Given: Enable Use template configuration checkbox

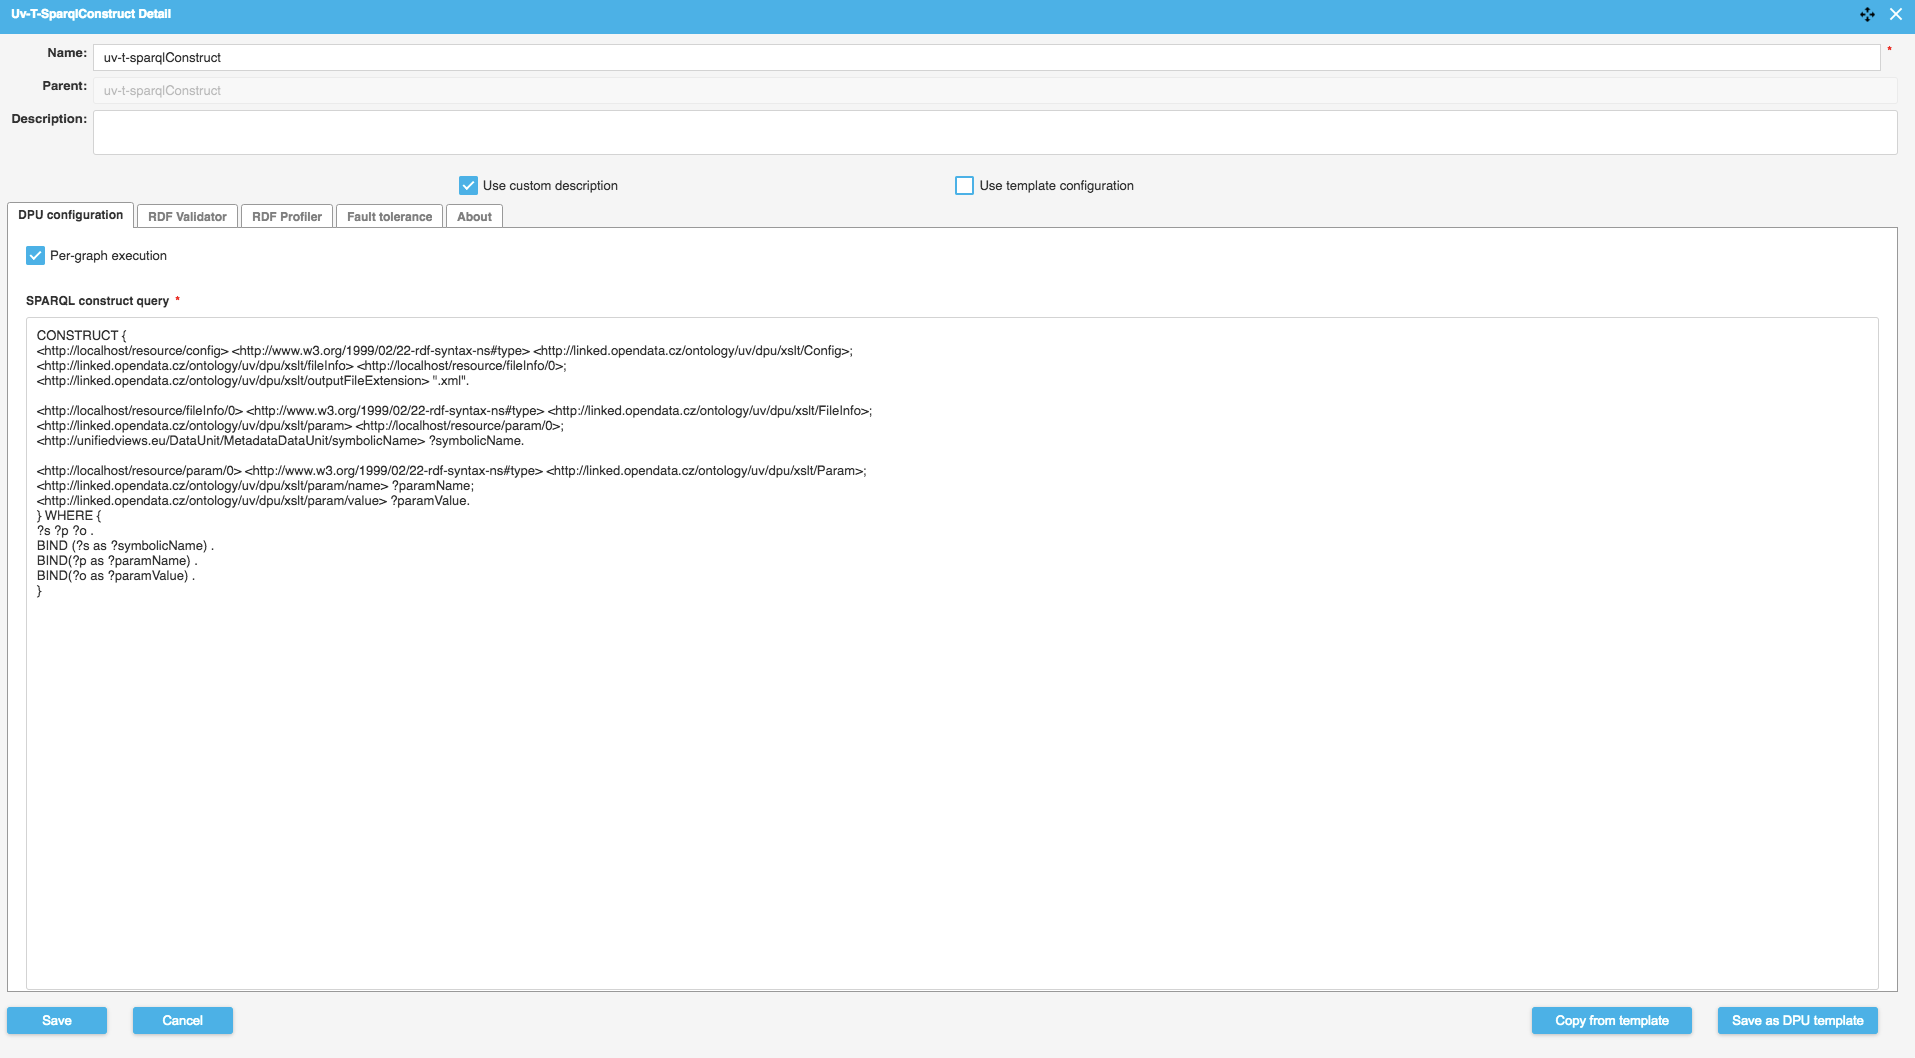Looking at the screenshot, I should (964, 186).
